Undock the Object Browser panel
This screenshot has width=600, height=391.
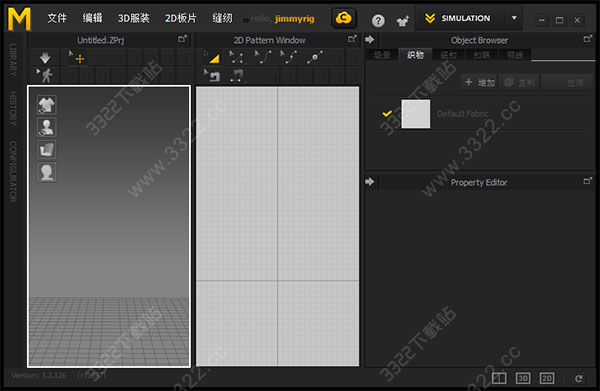point(588,39)
